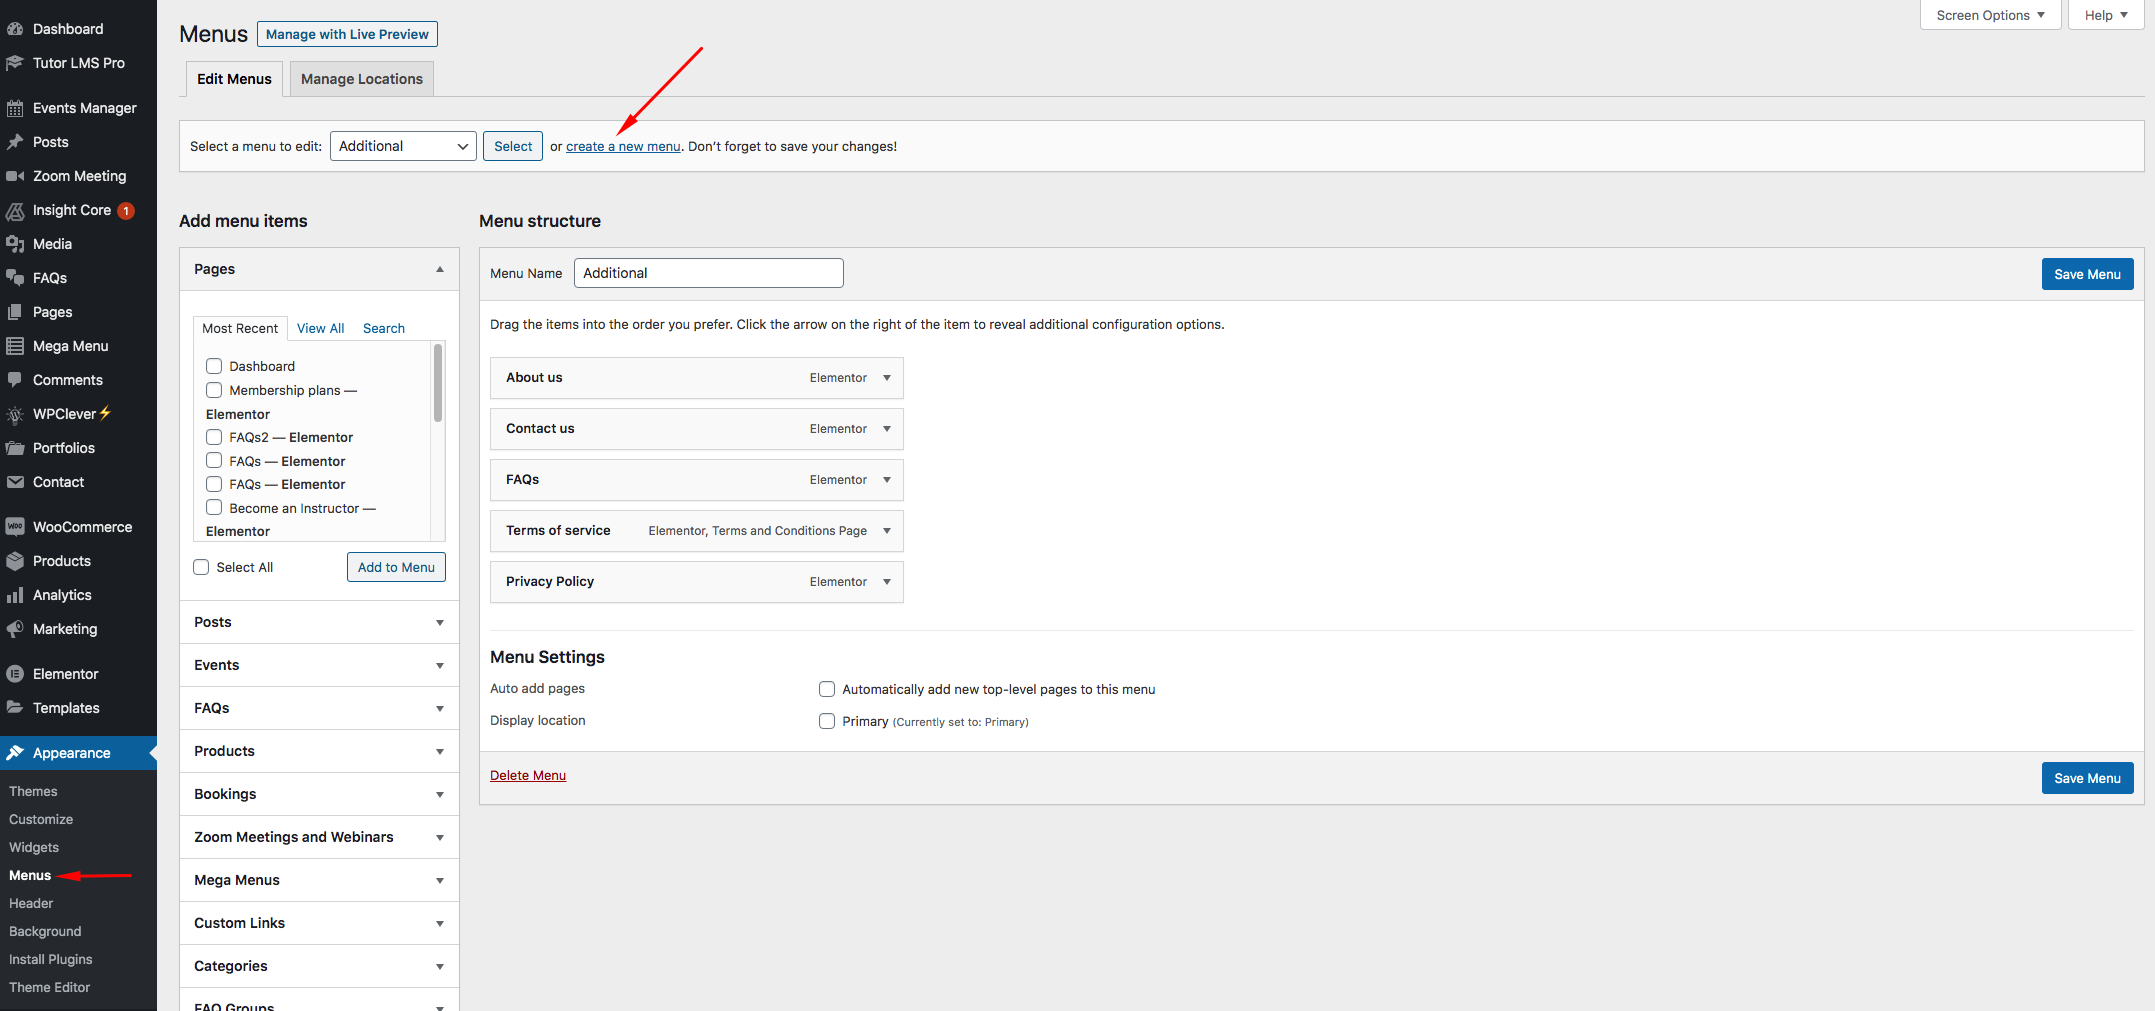Click the Dashboard gauge icon in sidebar
Viewport: 2155px width, 1011px height.
15,29
